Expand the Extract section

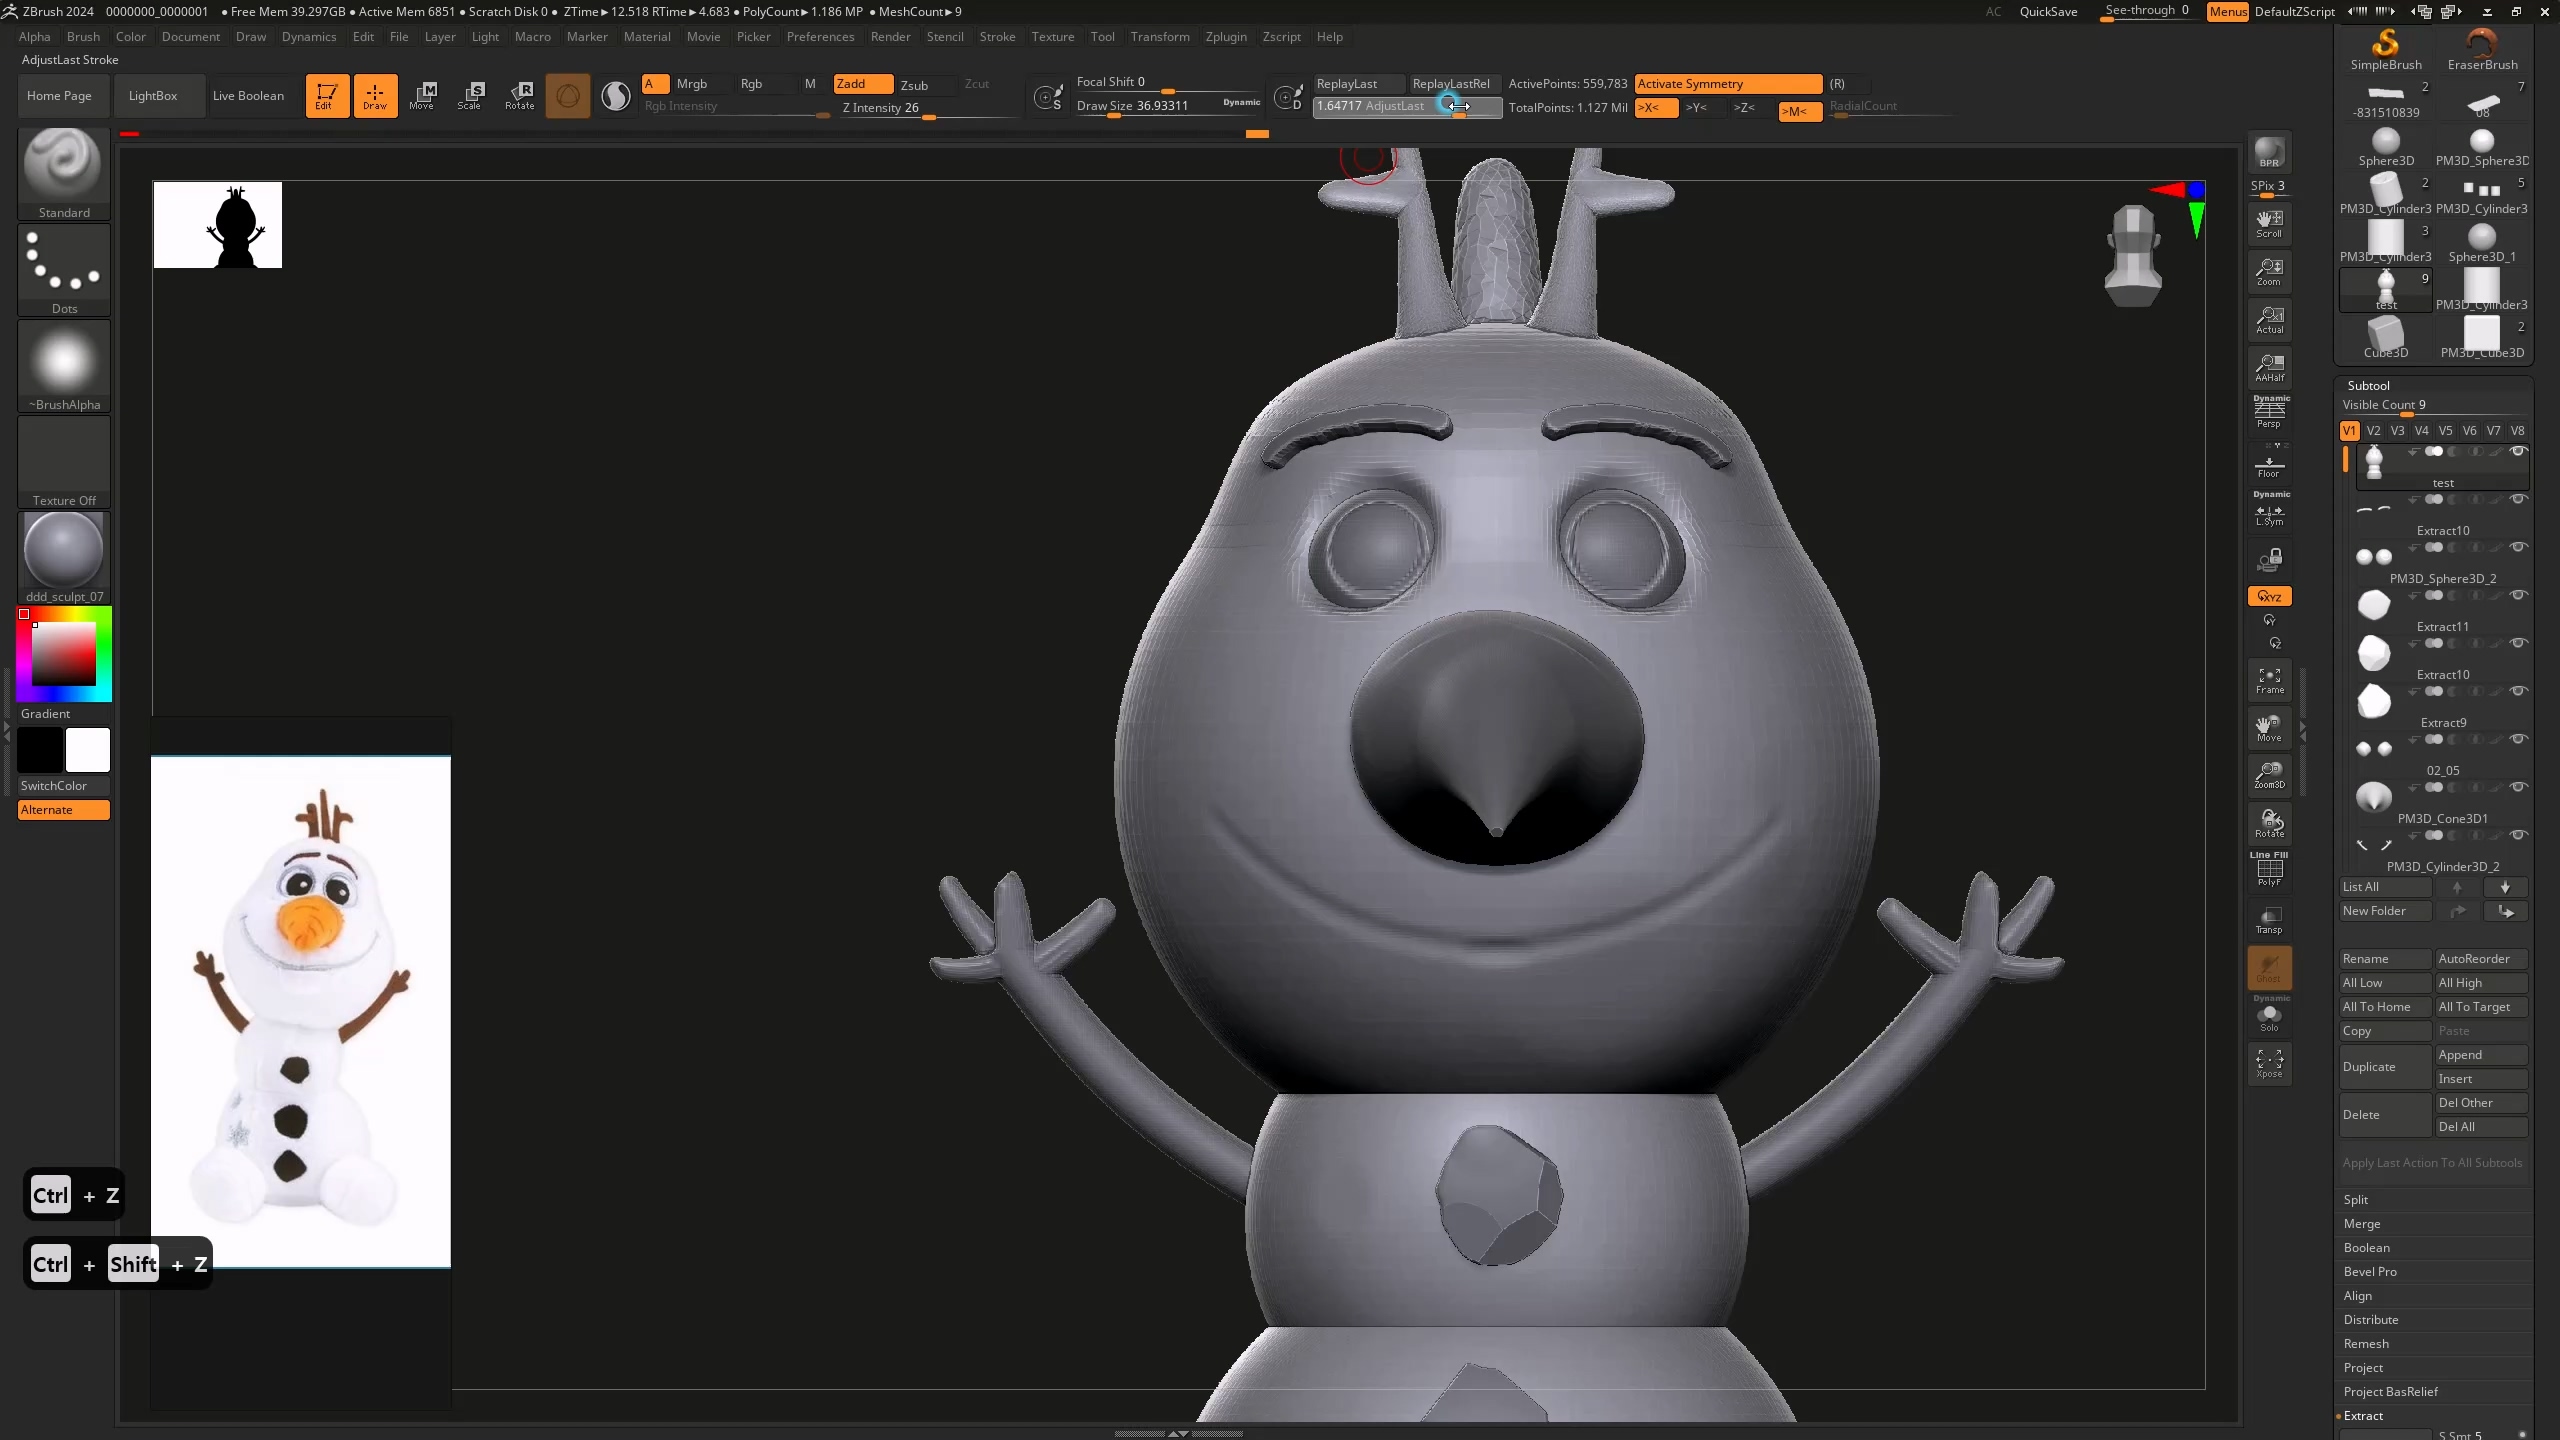[2364, 1415]
